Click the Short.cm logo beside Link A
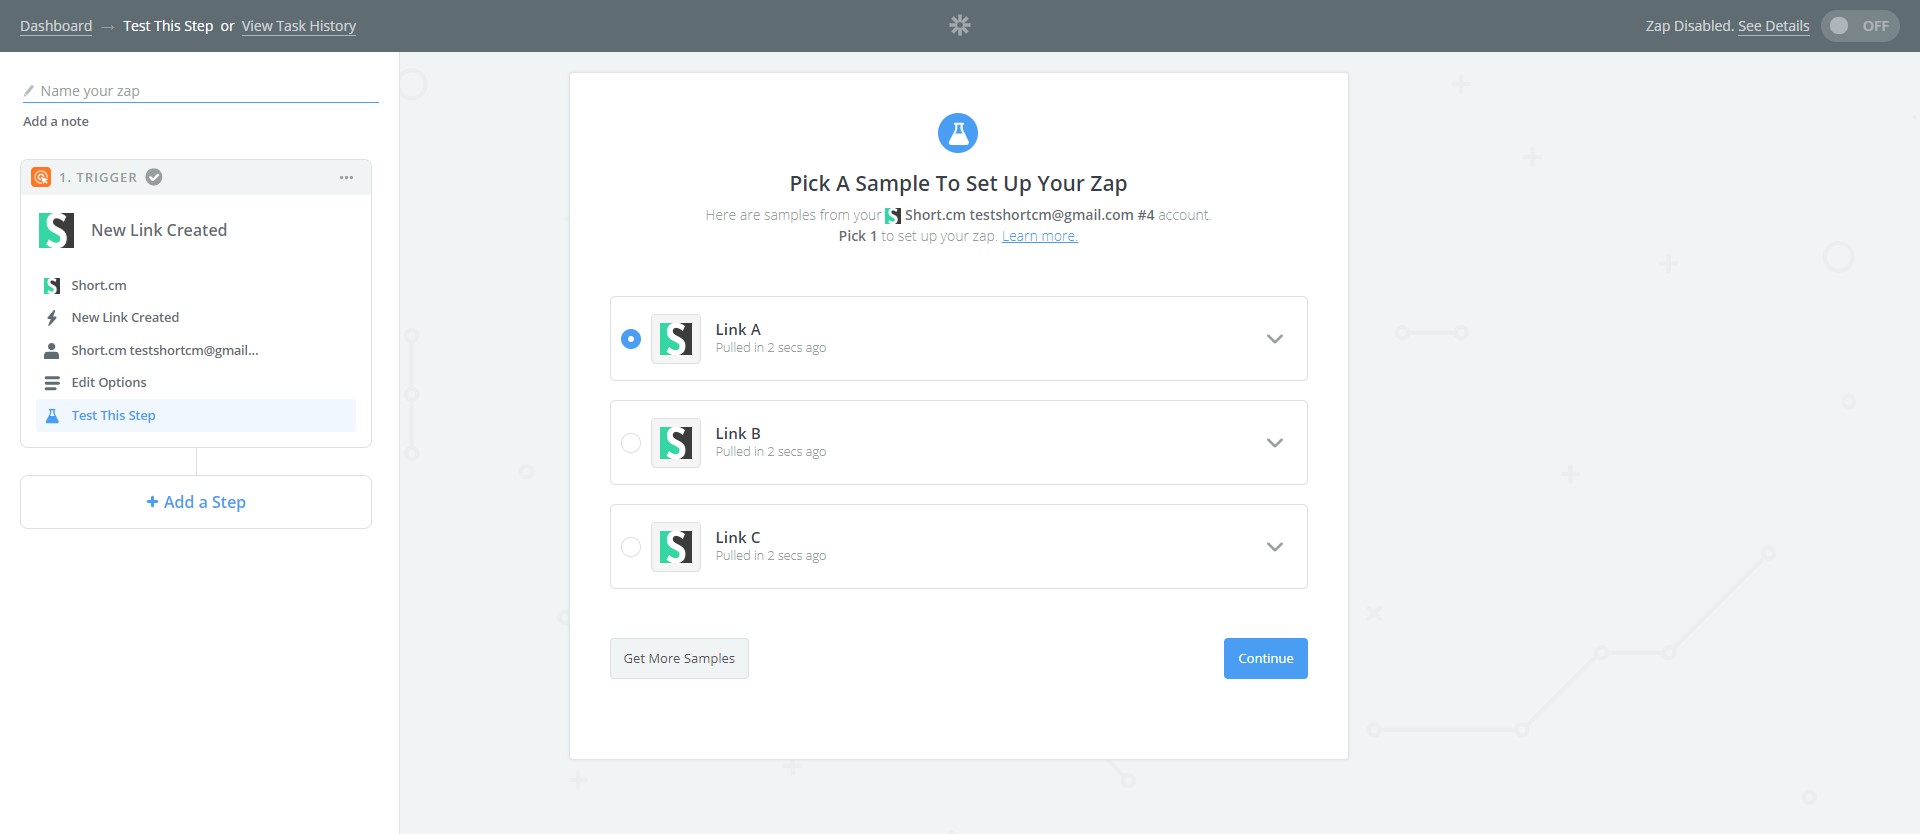Screen dimensions: 1920x834 676,339
